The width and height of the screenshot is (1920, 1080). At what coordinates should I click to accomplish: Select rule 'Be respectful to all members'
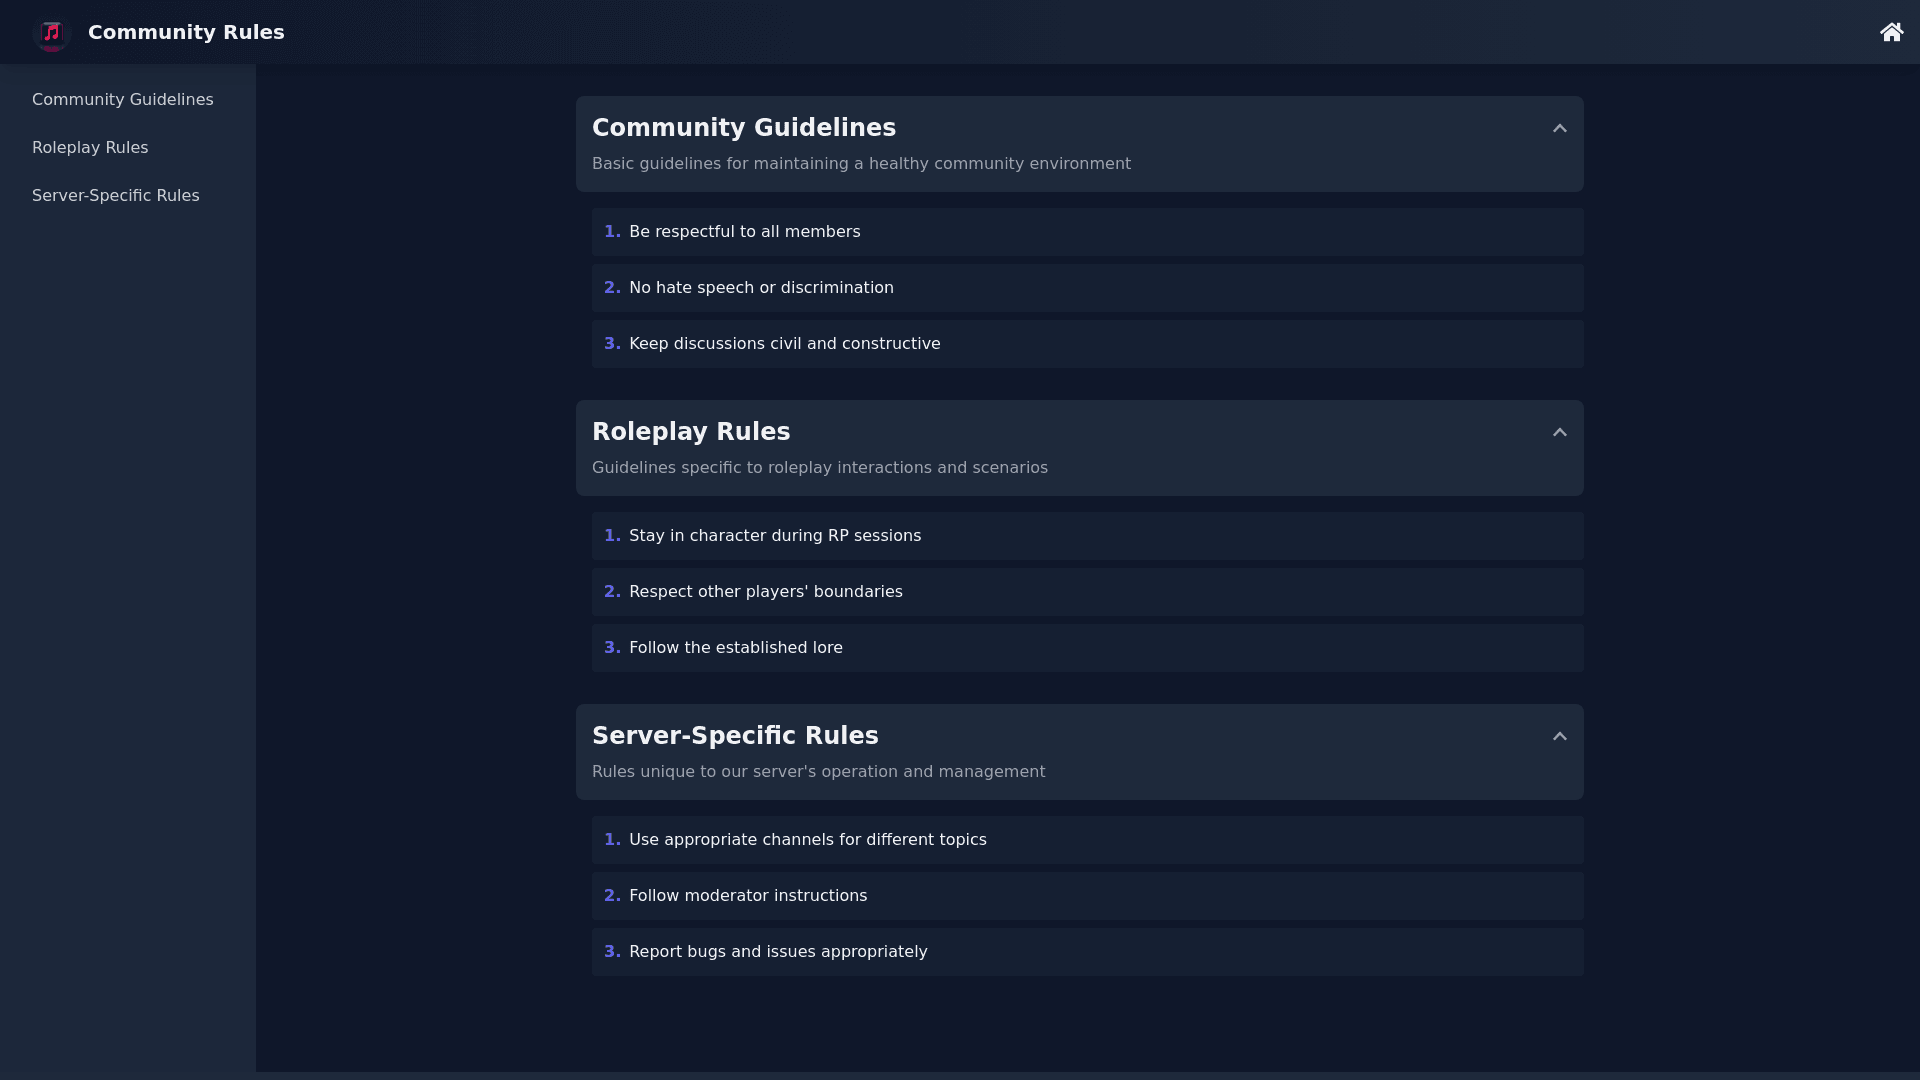(x=744, y=232)
